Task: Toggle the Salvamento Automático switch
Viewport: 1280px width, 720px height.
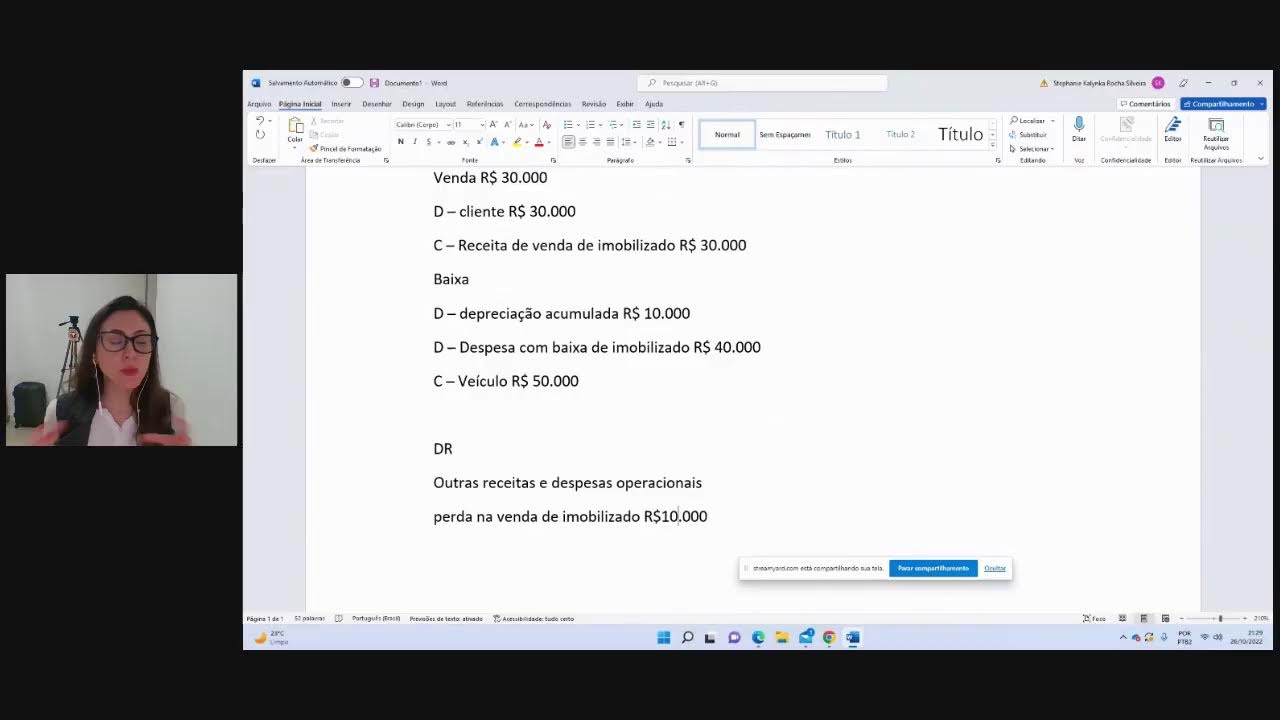Action: 351,83
